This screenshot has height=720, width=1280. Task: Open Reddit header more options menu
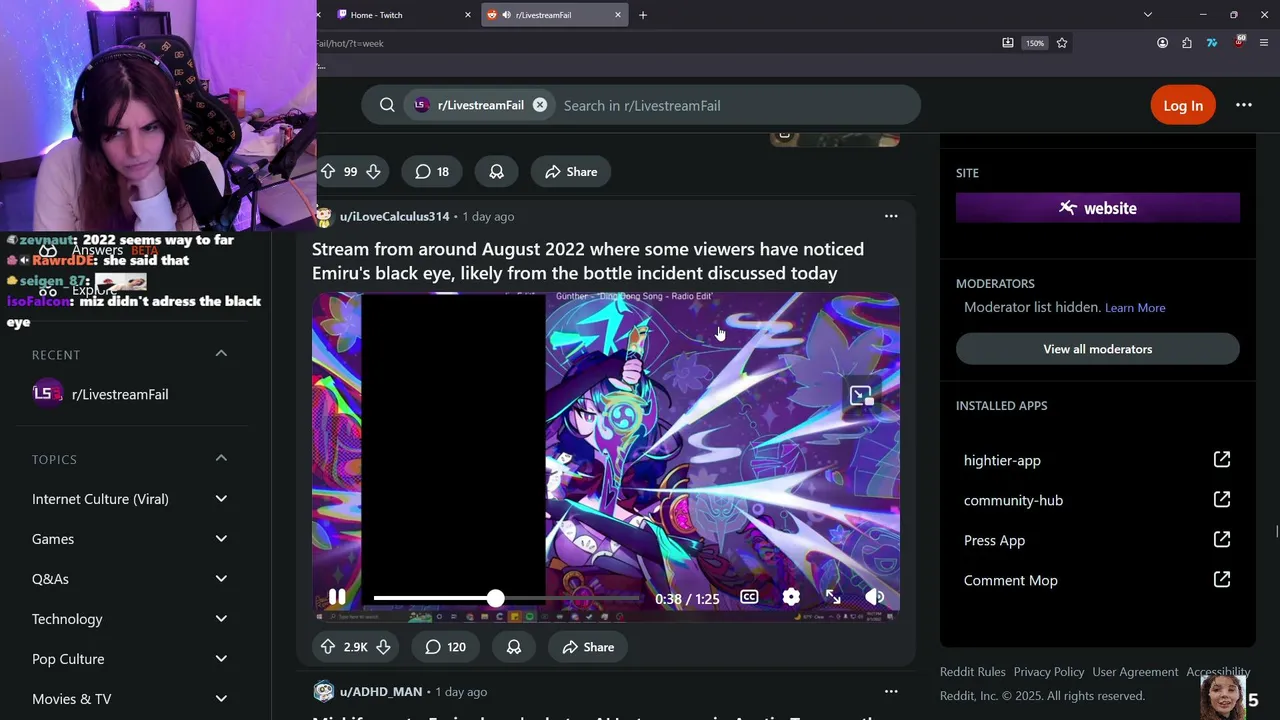1244,105
